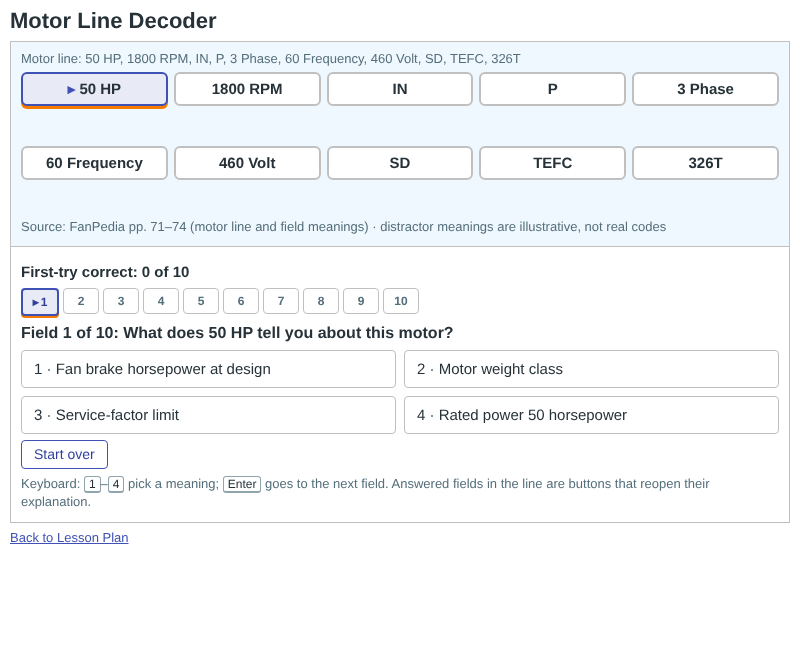This screenshot has height=662, width=800.
Task: Select the 1800 RPM field button
Action: click(x=247, y=89)
